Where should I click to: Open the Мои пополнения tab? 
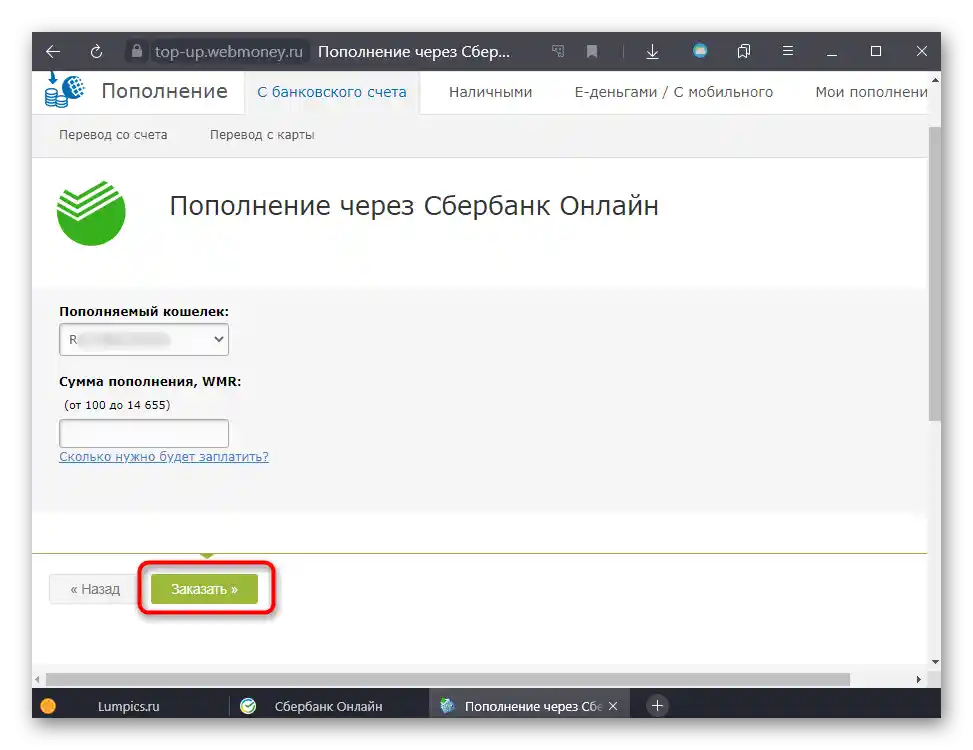871,92
